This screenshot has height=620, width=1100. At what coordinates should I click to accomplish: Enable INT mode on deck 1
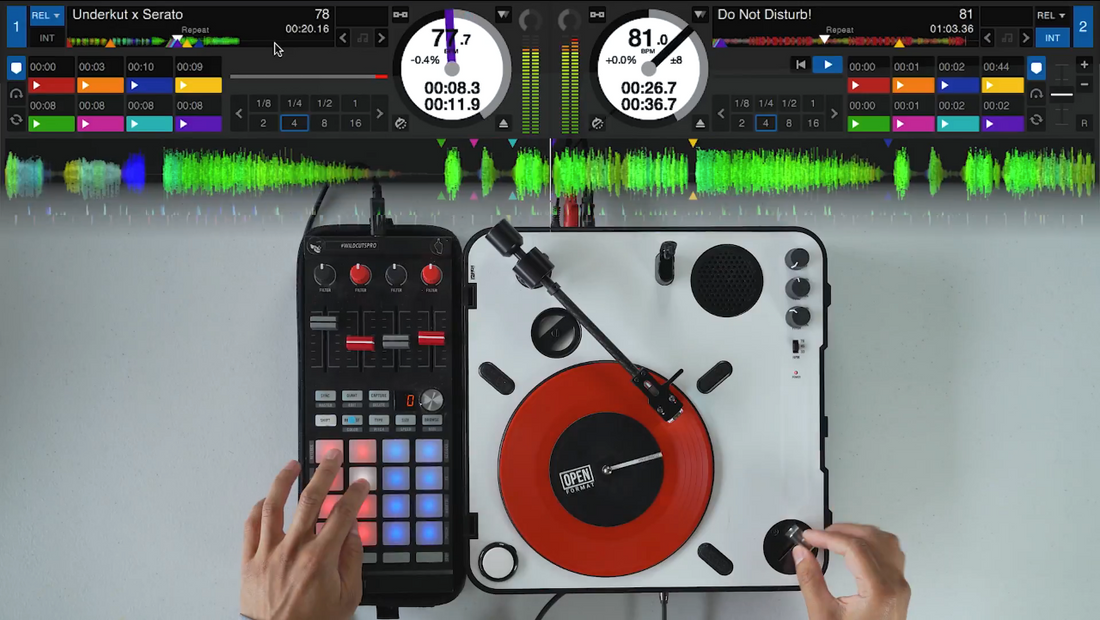coord(47,37)
